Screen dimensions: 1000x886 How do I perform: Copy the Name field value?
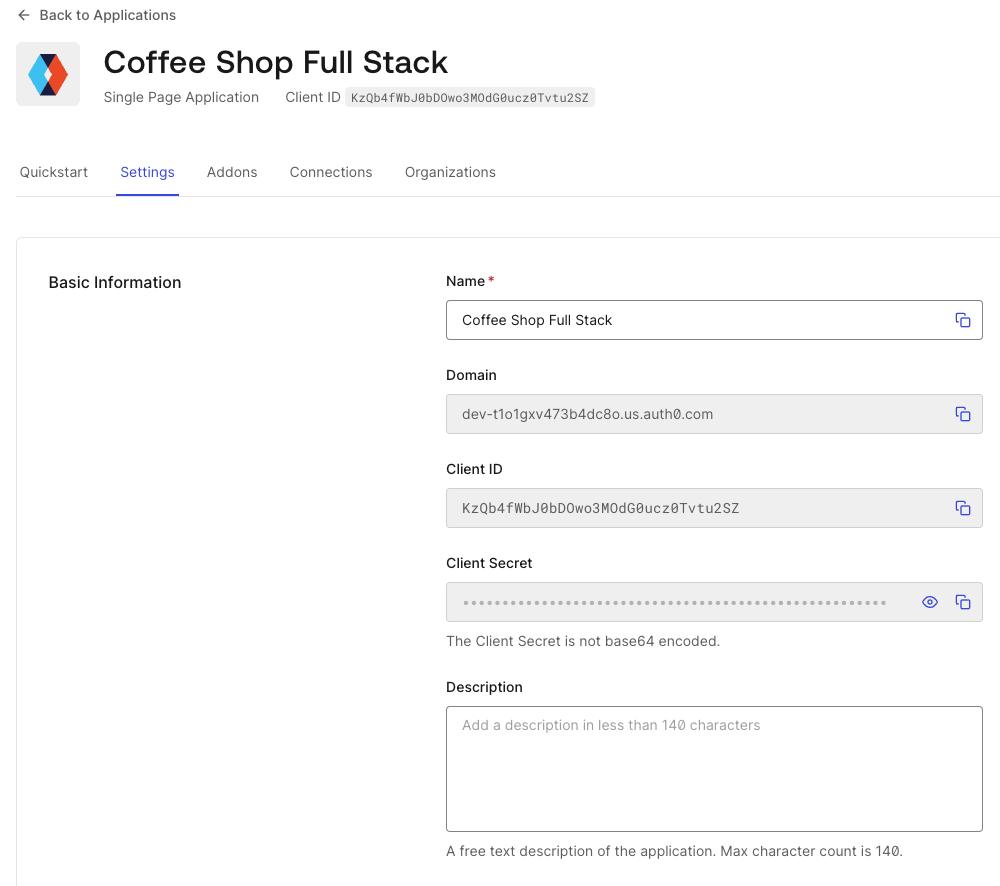[963, 320]
